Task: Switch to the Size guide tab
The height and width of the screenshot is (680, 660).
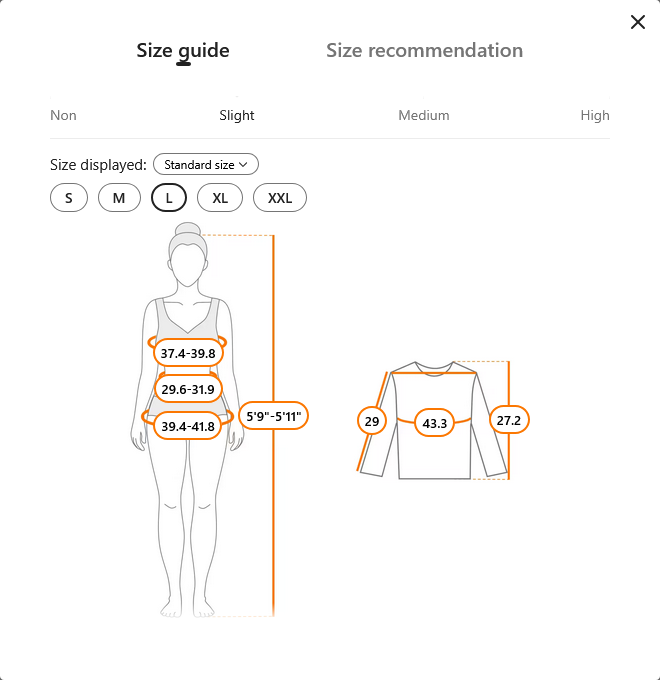Action: click(183, 50)
